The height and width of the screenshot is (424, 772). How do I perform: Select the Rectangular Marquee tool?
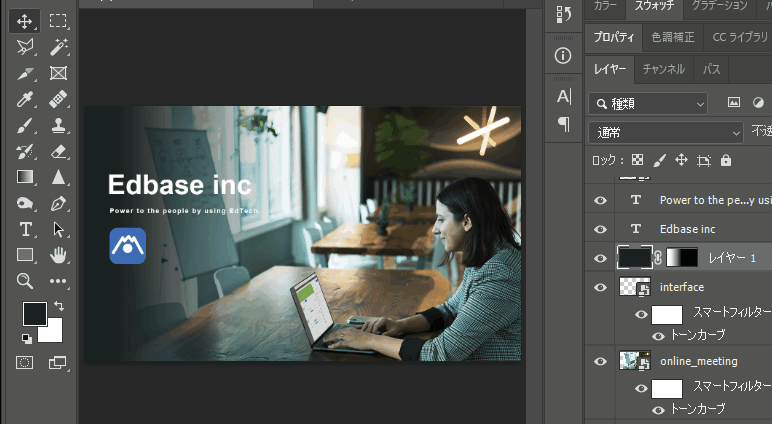[x=58, y=21]
